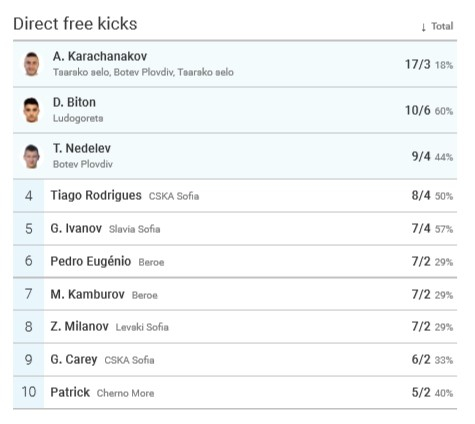Open M. Kamburov player entry
Screen dimensions: 475x424
(87, 294)
